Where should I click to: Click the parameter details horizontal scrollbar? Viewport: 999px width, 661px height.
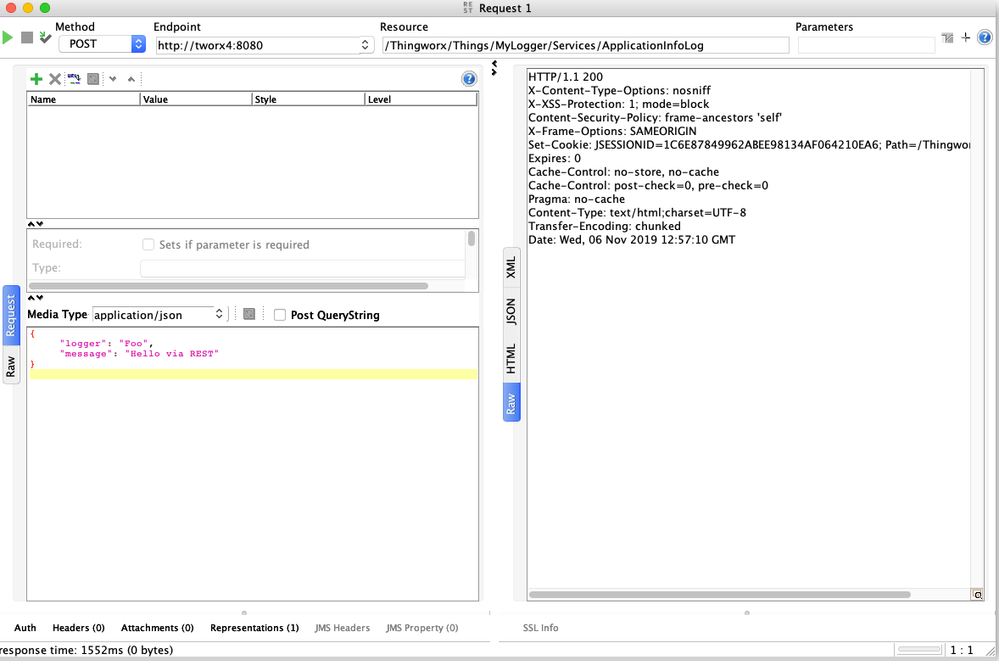[x=228, y=286]
